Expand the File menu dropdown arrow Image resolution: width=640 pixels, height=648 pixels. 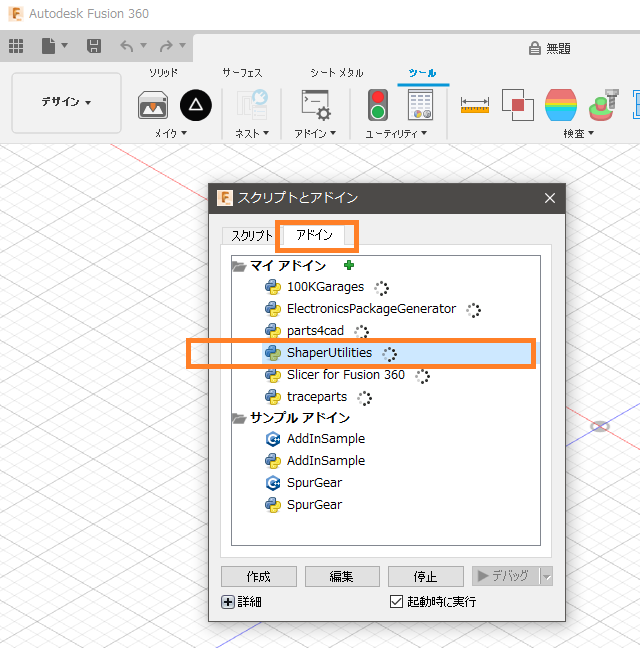(64, 45)
